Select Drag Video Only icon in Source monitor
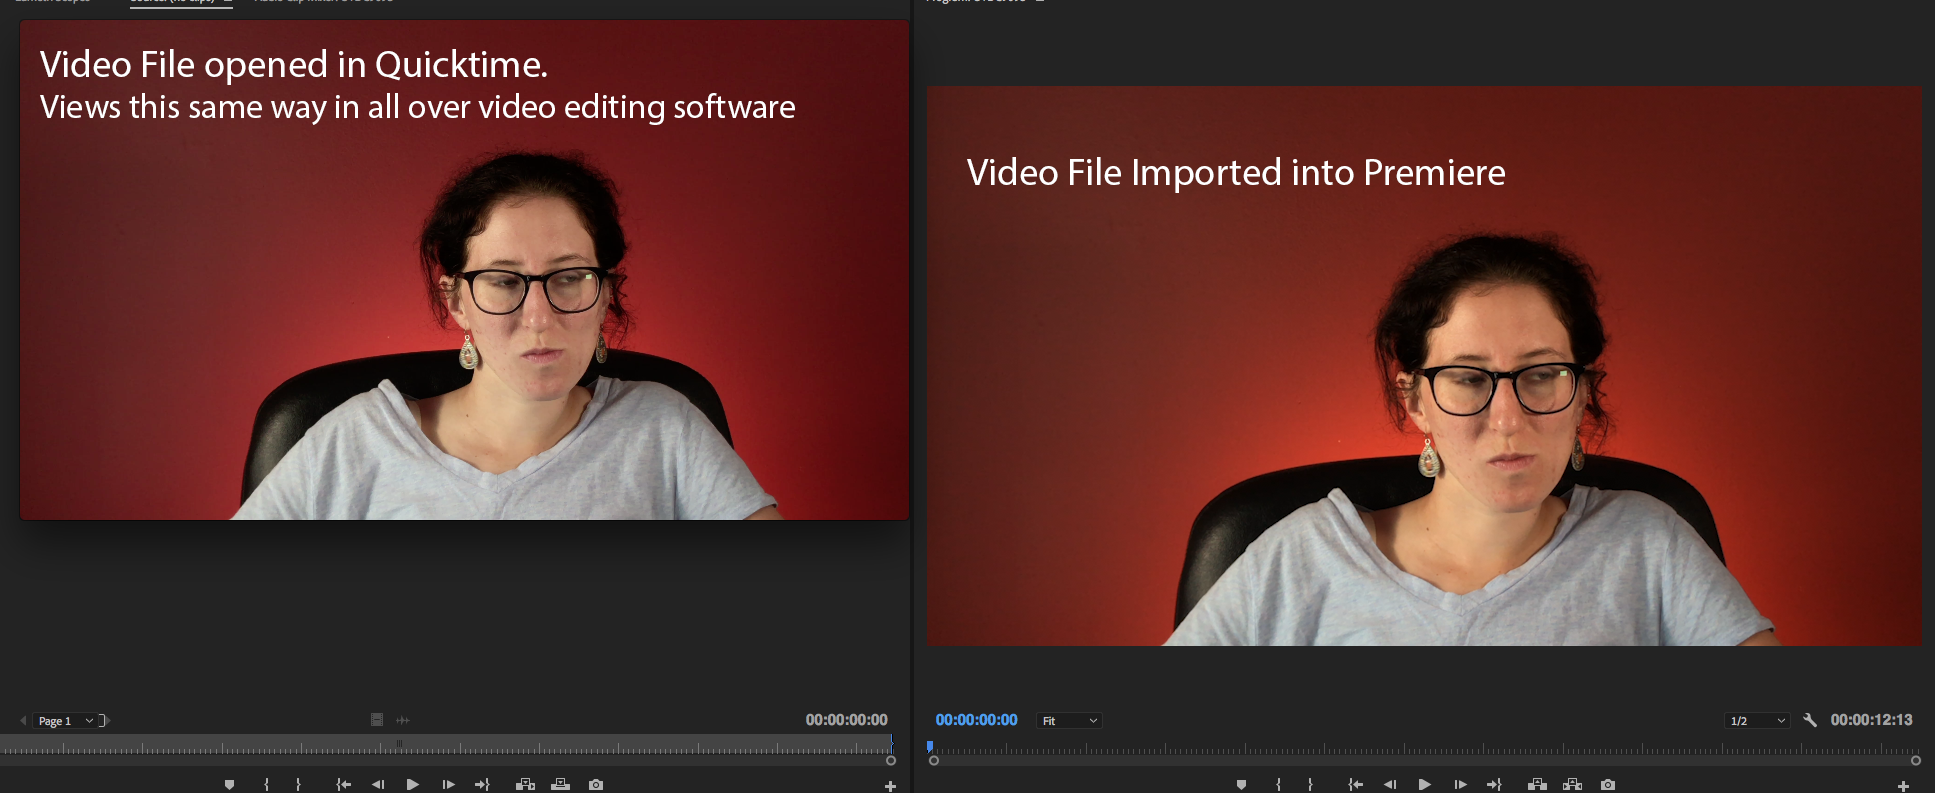The height and width of the screenshot is (793, 1935). pyautogui.click(x=377, y=720)
